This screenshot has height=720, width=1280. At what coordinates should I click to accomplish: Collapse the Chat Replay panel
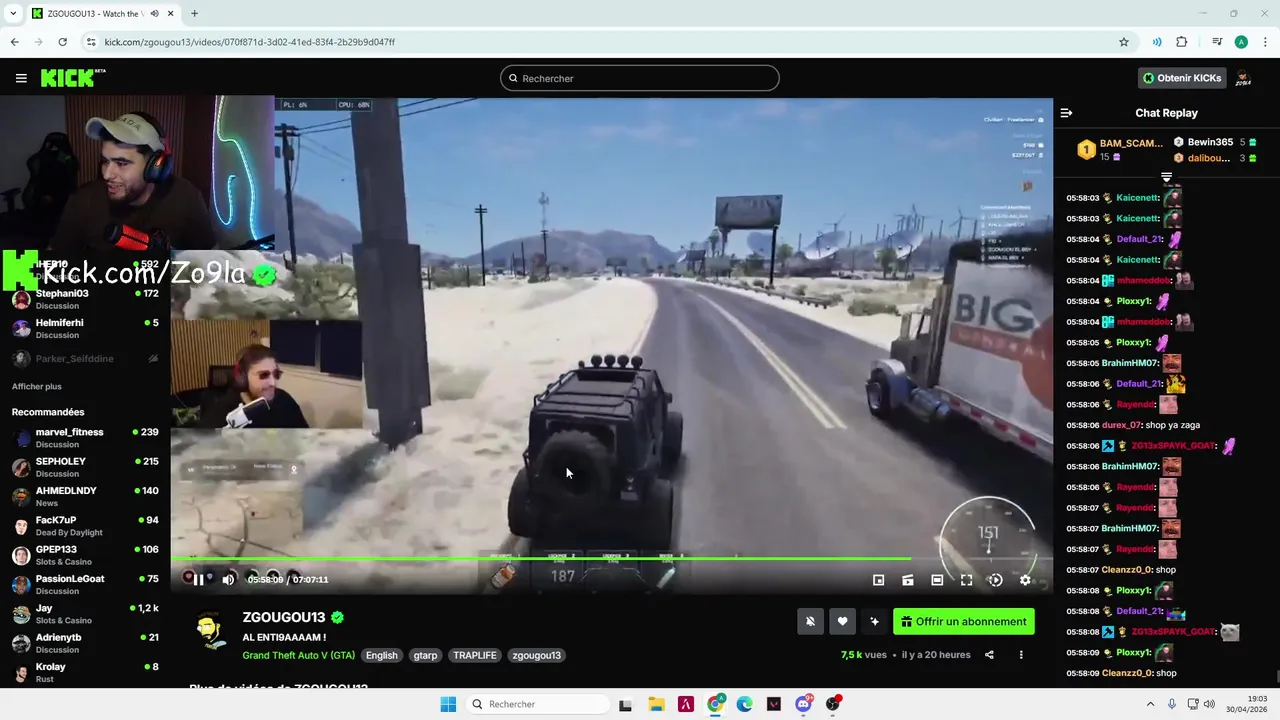point(1066,113)
